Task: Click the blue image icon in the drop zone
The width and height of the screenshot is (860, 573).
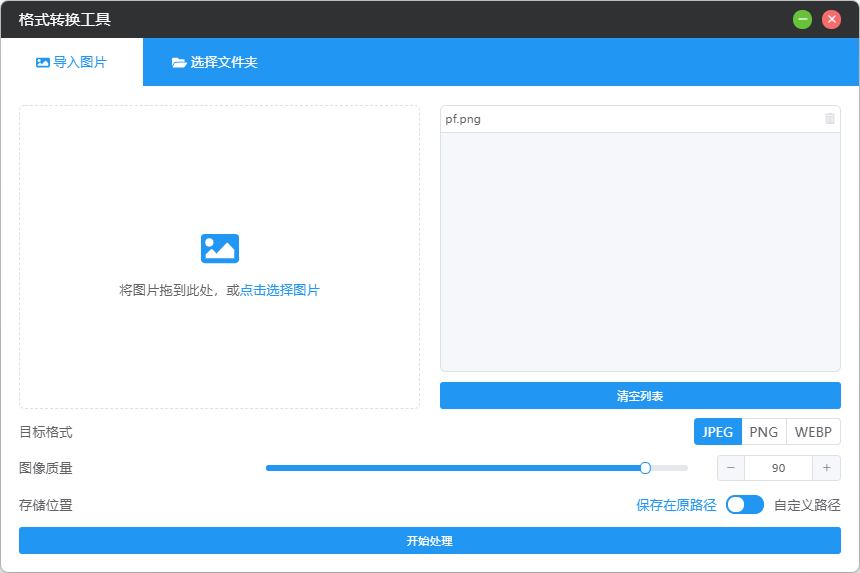Action: point(219,248)
